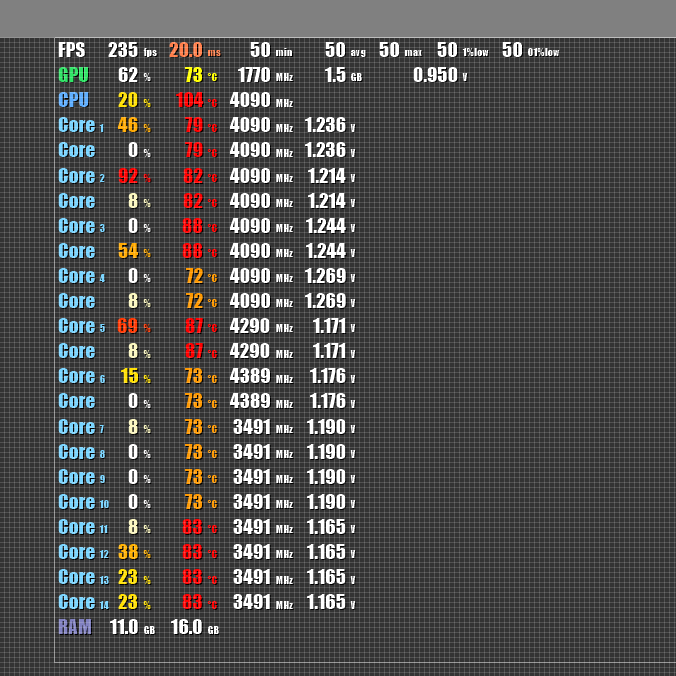Select the 235 fps framerate value
The width and height of the screenshot is (676, 676).
pyautogui.click(x=123, y=50)
